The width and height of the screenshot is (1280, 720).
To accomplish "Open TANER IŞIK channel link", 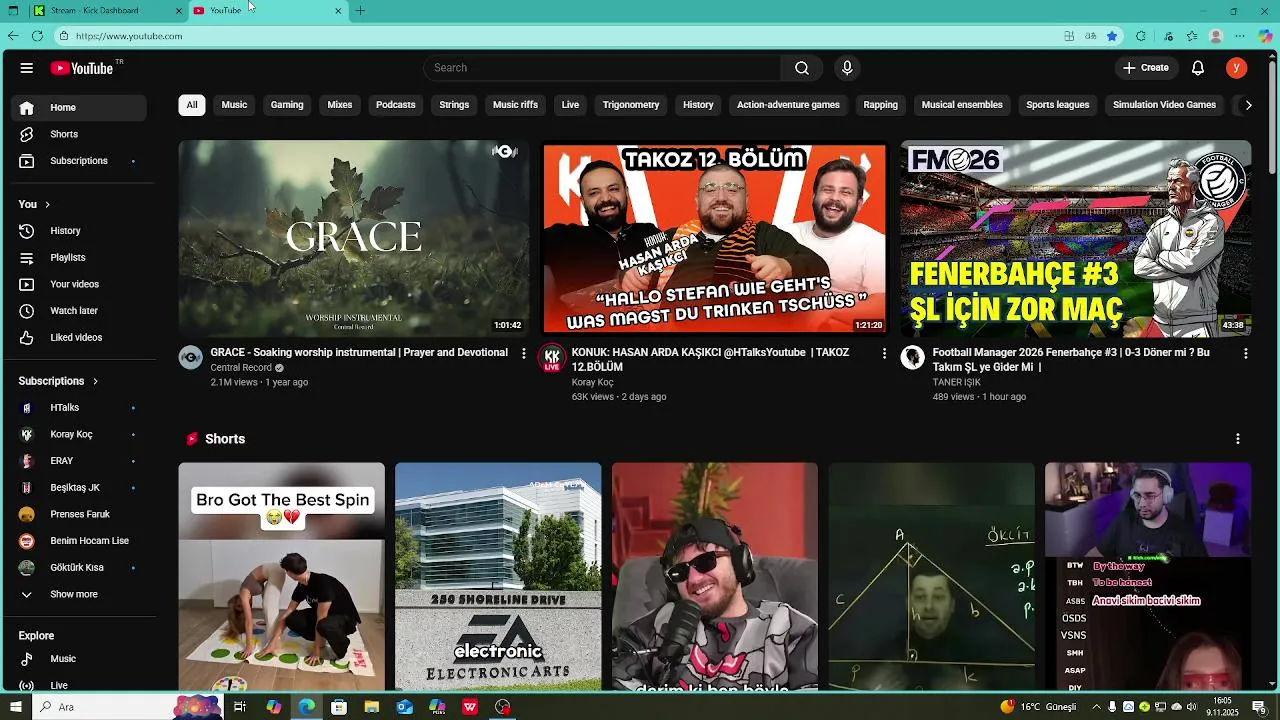I will tap(956, 382).
